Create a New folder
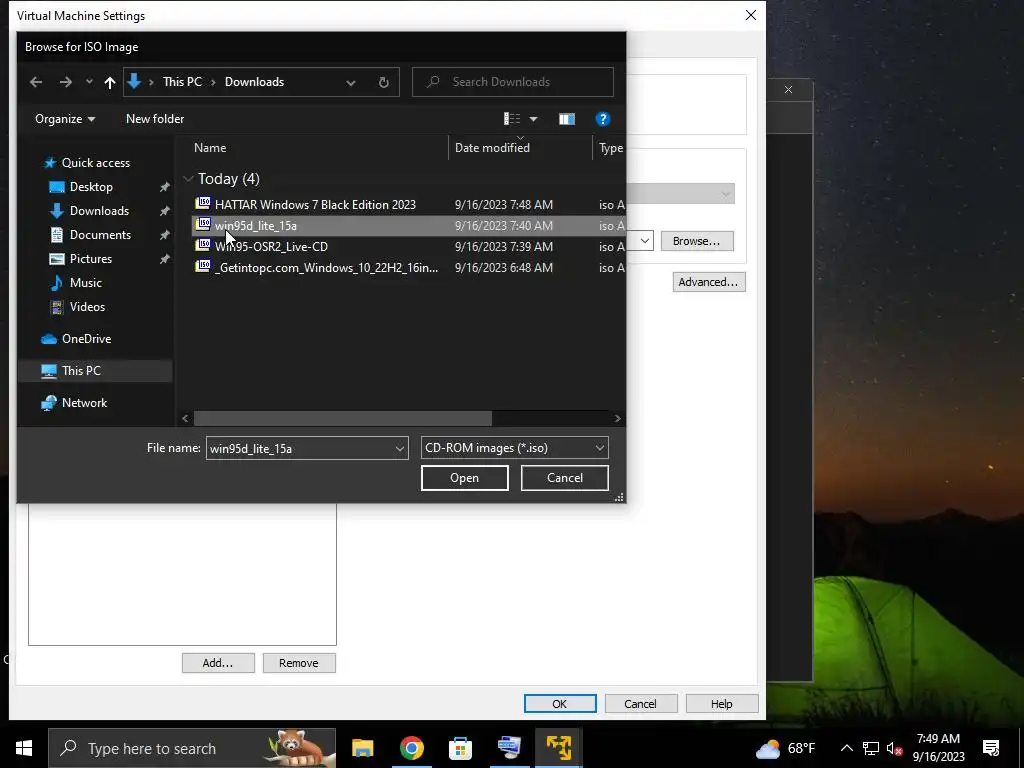 click(155, 119)
